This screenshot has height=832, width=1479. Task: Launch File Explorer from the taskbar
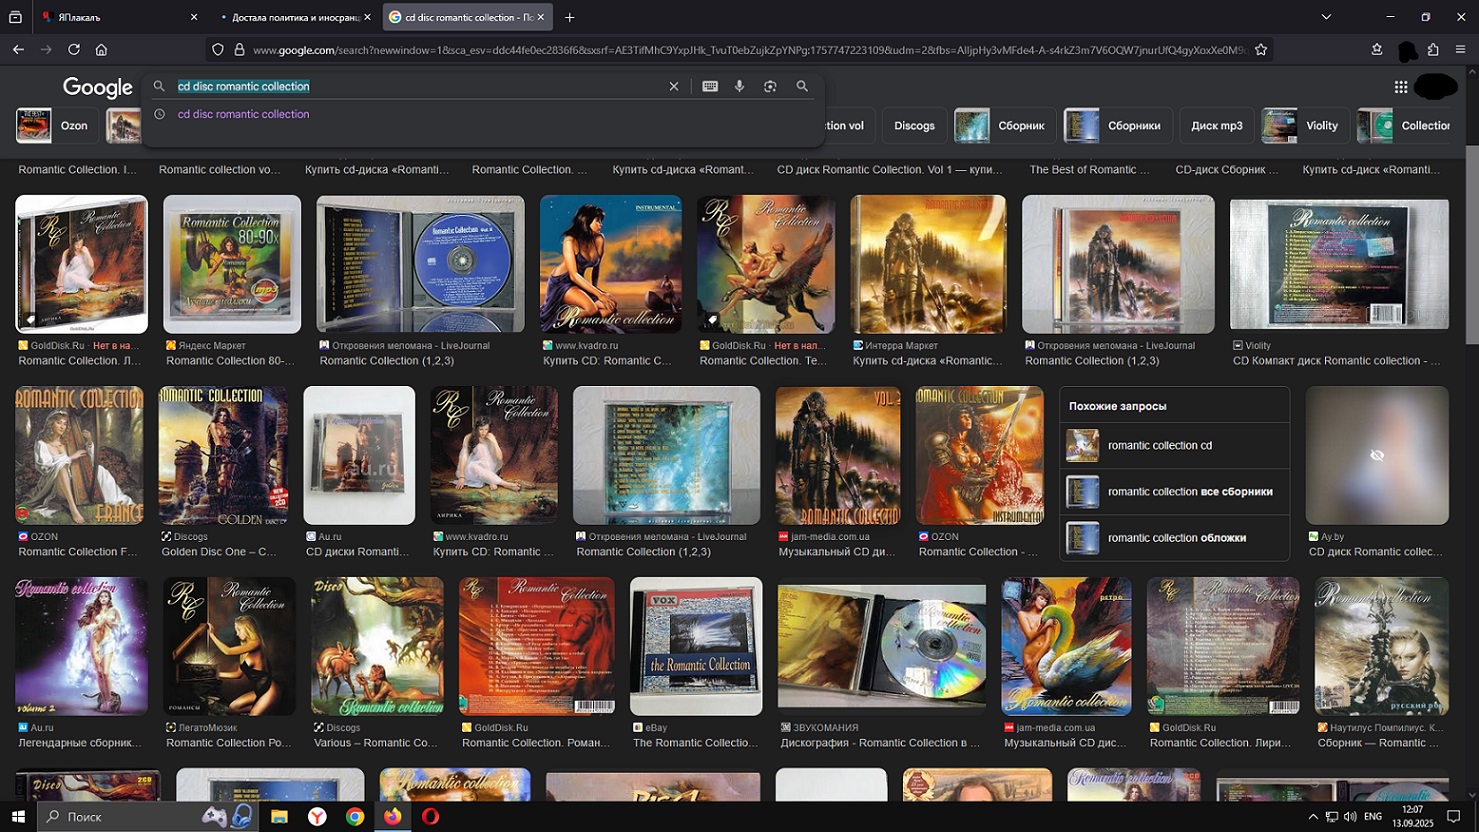279,816
